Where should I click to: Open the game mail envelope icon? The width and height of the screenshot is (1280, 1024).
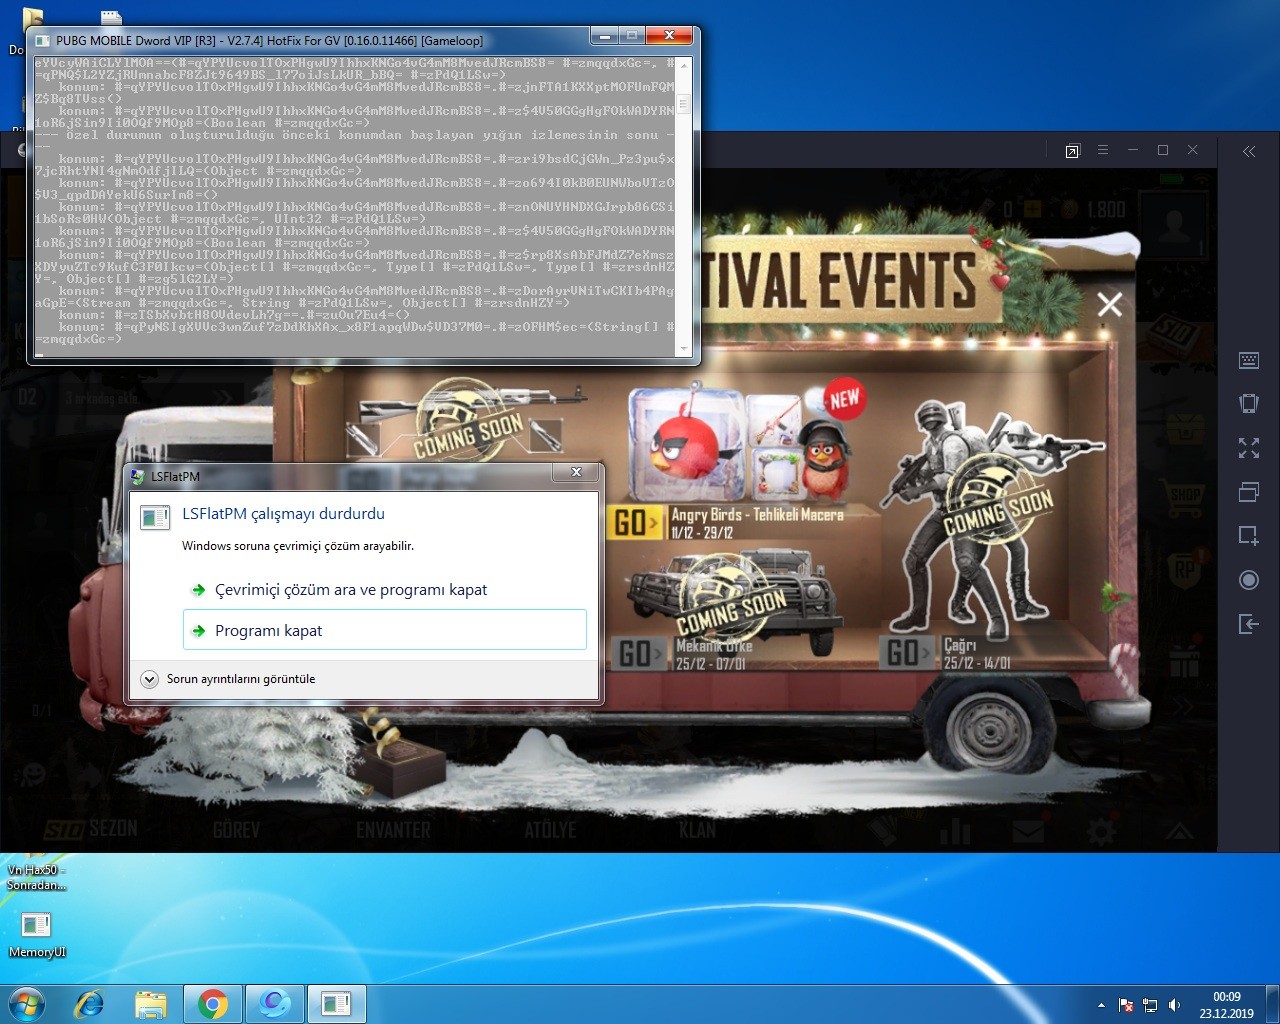(1027, 830)
